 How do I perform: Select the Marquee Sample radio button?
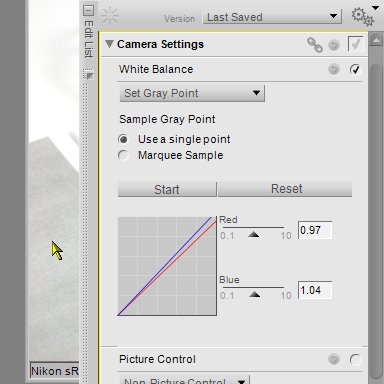click(123, 155)
